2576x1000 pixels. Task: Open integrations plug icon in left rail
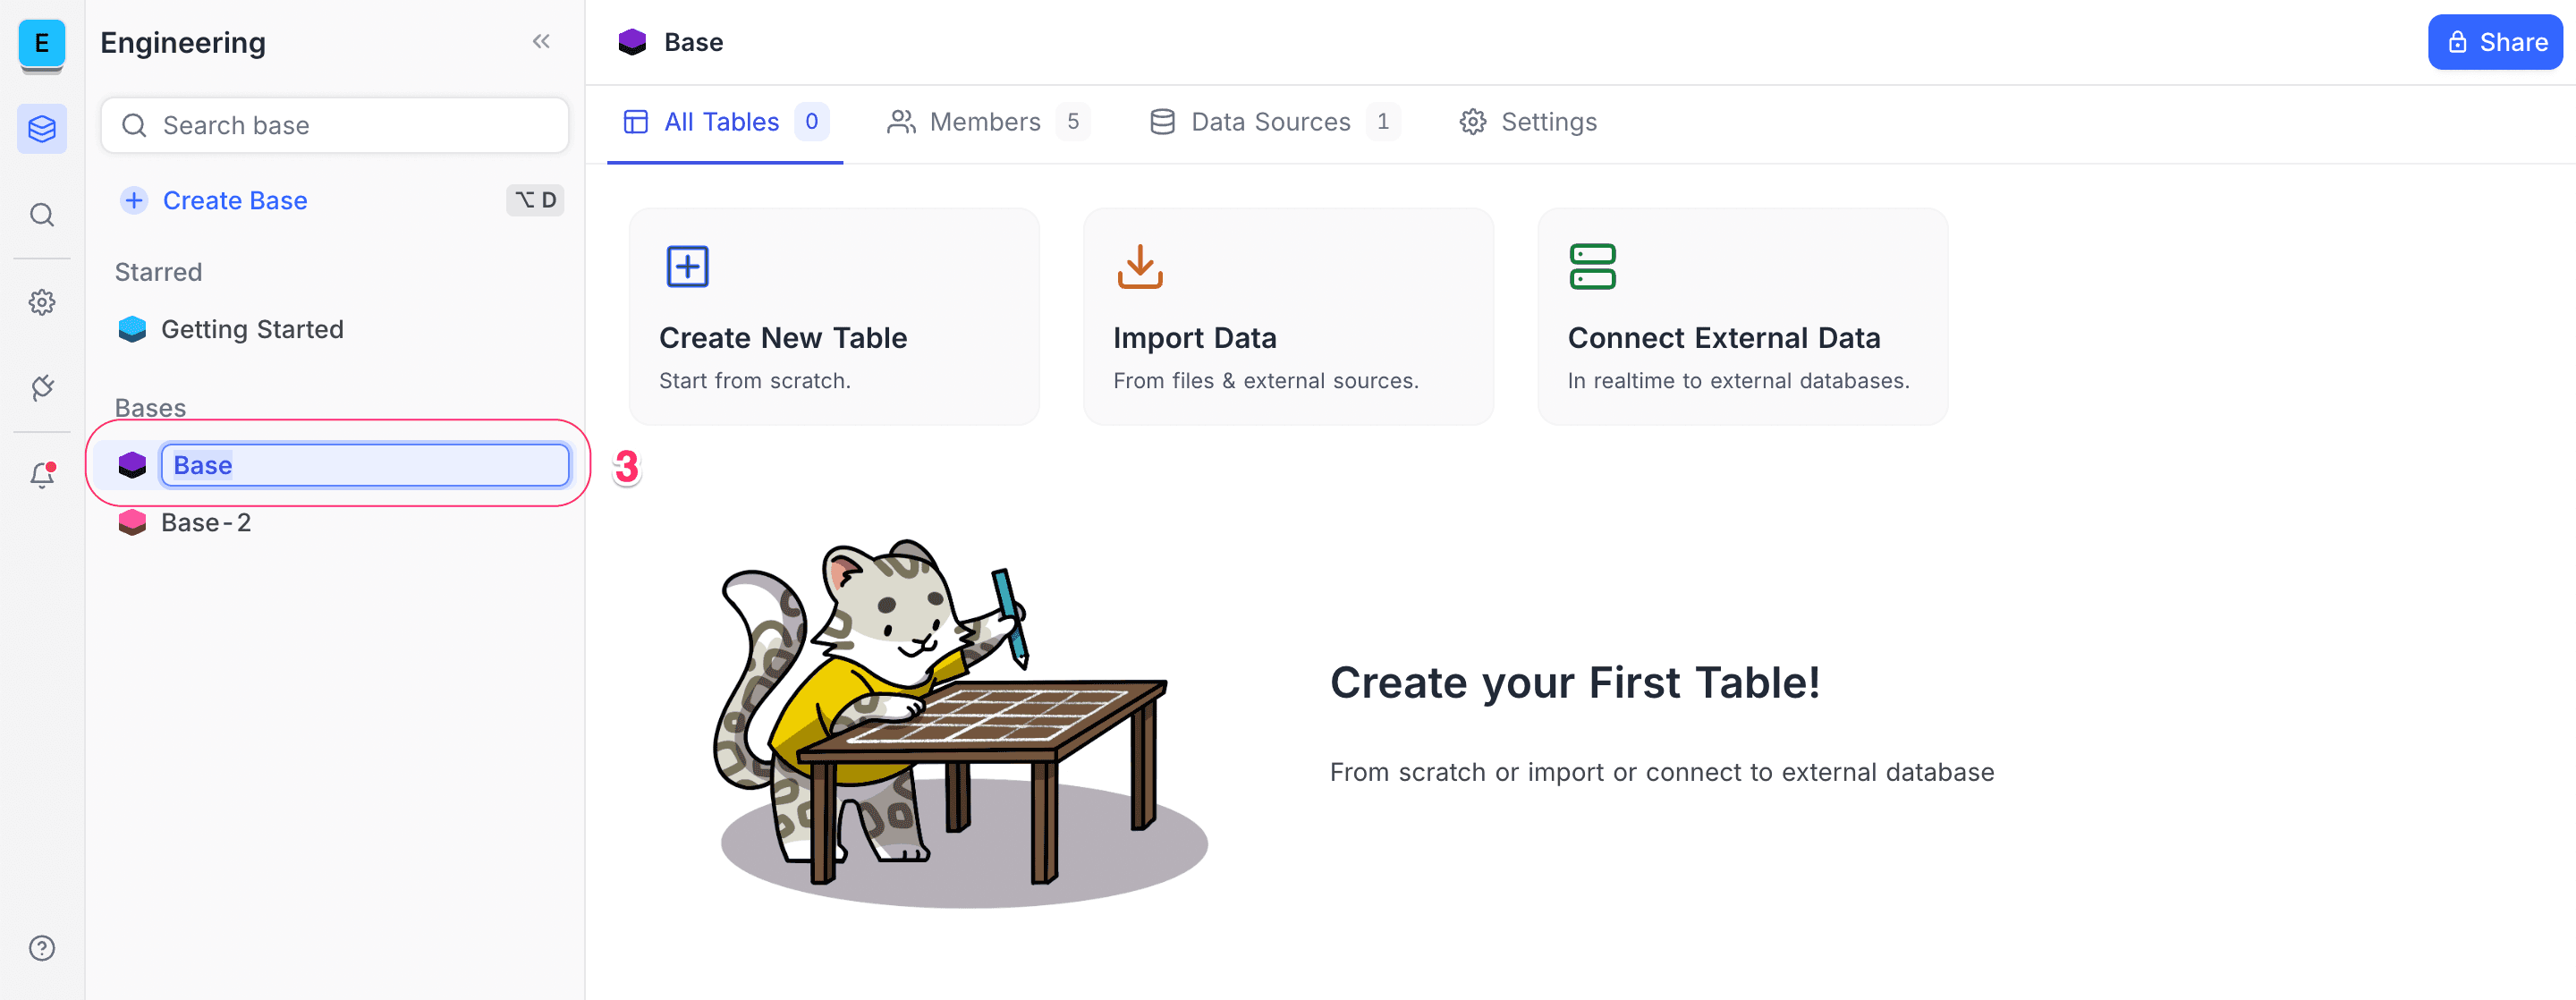[x=42, y=388]
